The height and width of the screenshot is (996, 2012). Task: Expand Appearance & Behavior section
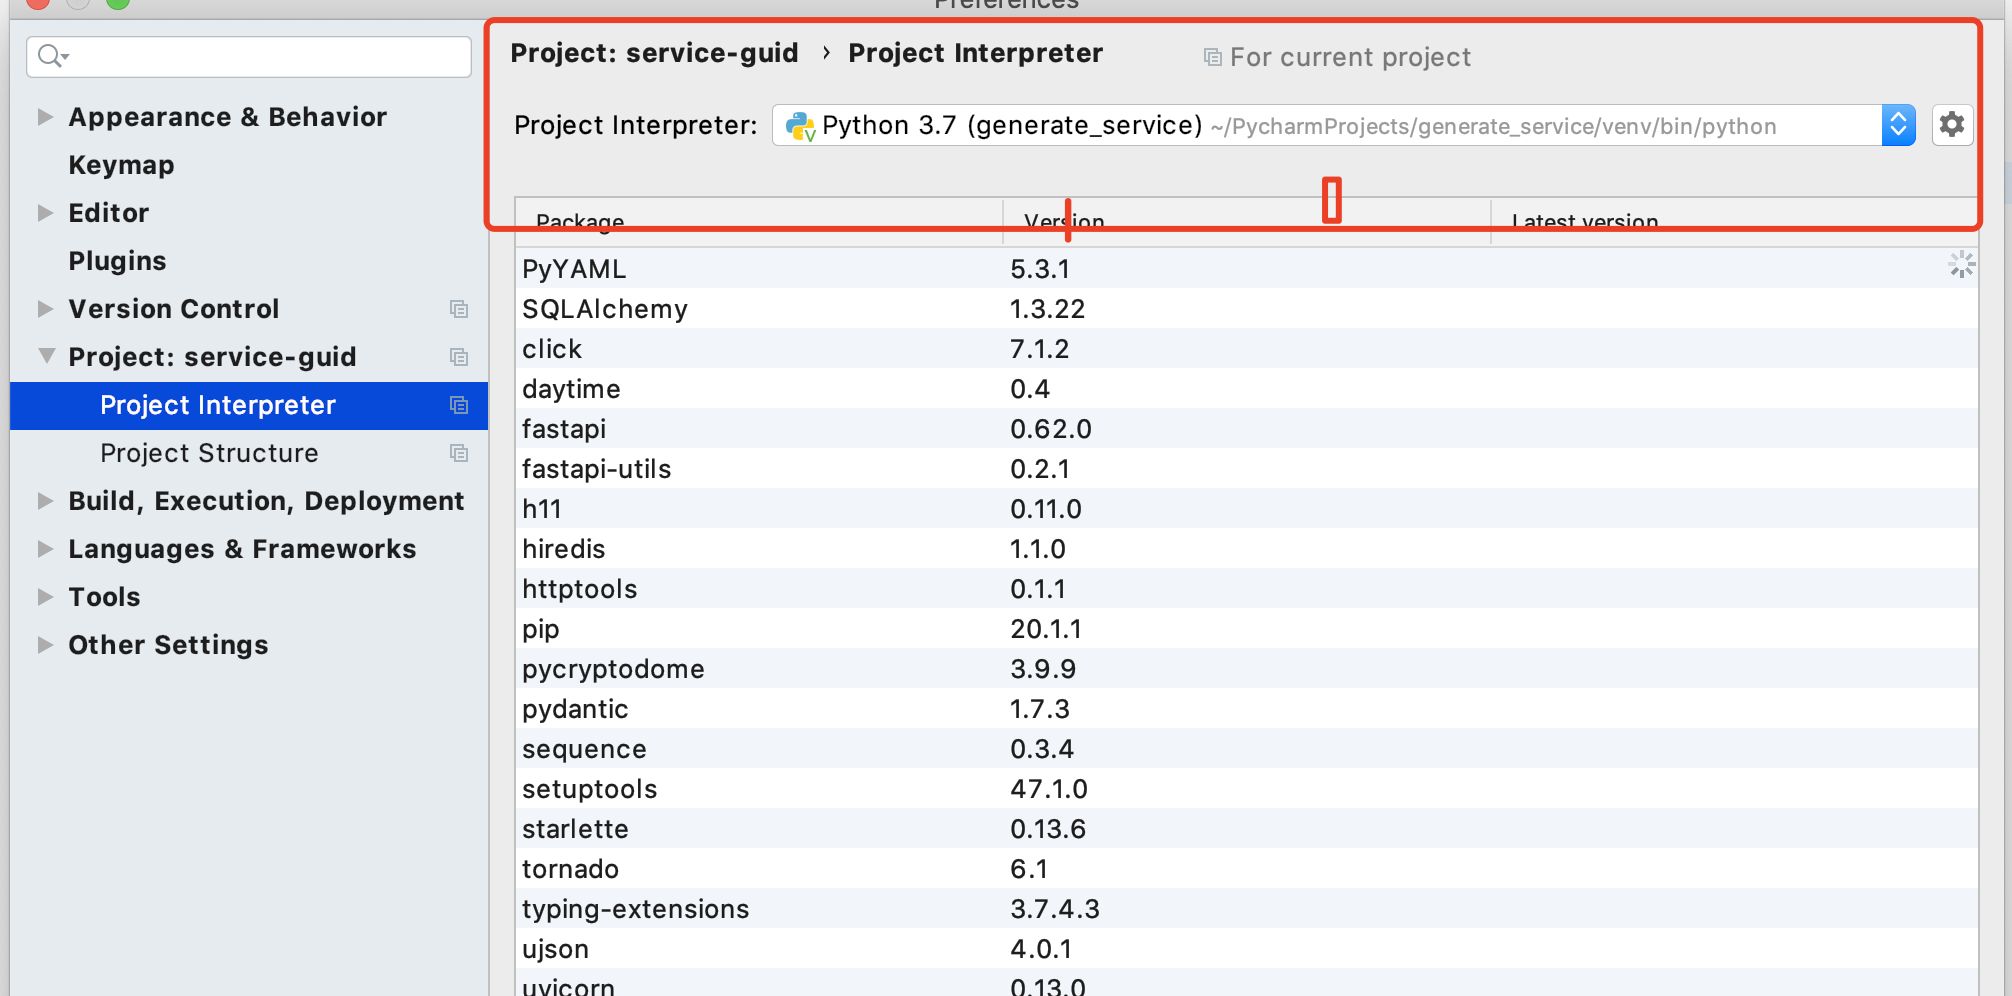pyautogui.click(x=45, y=117)
